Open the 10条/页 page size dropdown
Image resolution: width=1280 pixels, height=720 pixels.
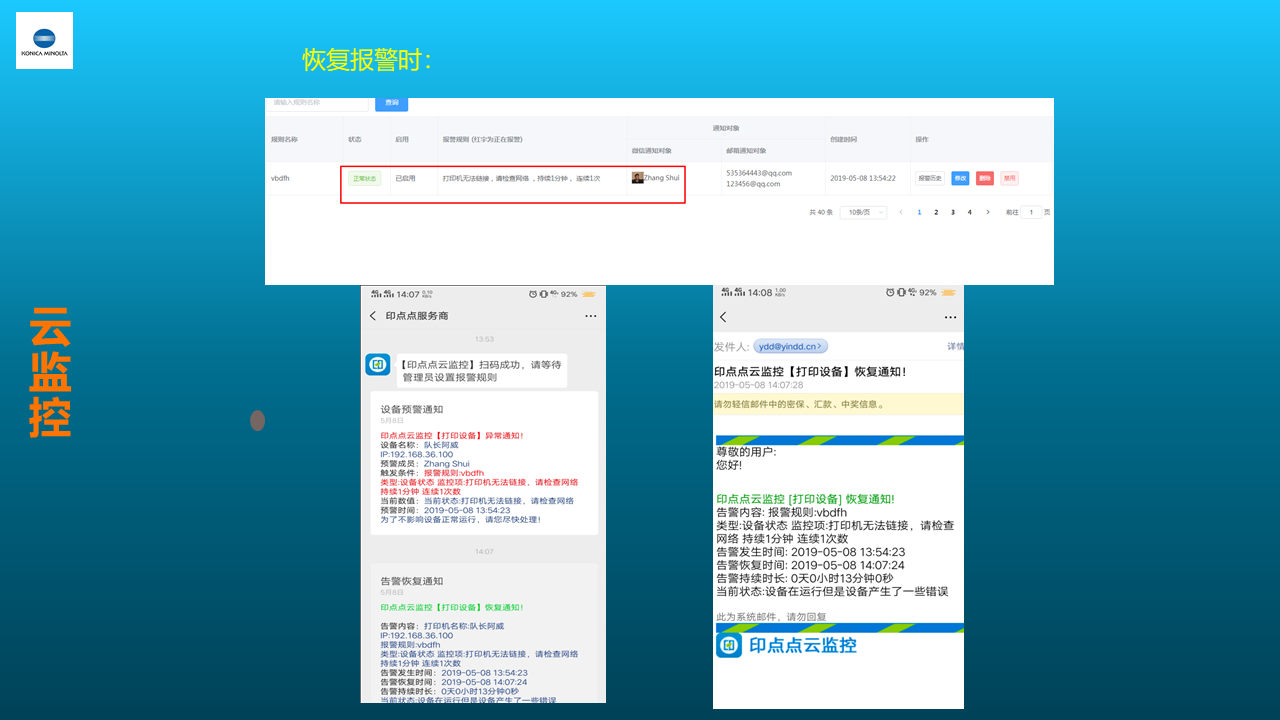click(860, 212)
